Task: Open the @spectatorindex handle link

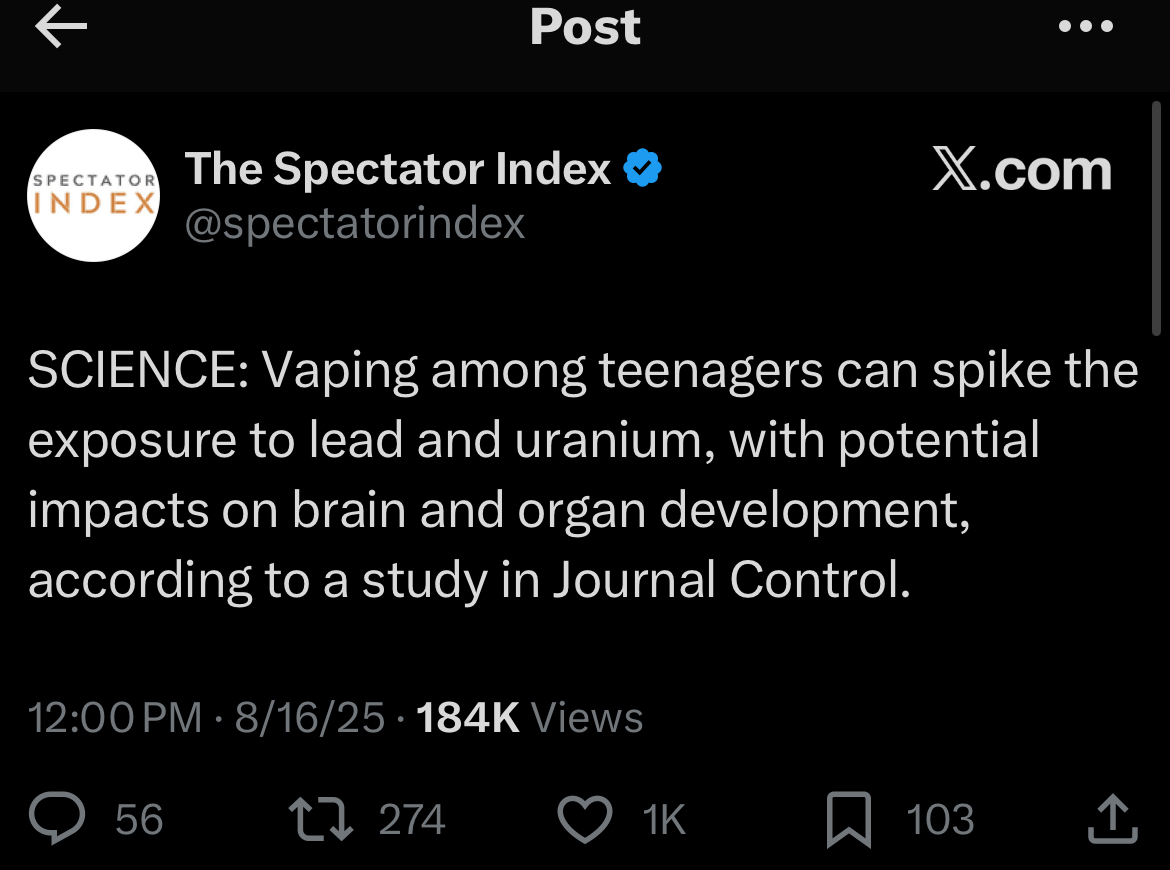Action: tap(355, 223)
